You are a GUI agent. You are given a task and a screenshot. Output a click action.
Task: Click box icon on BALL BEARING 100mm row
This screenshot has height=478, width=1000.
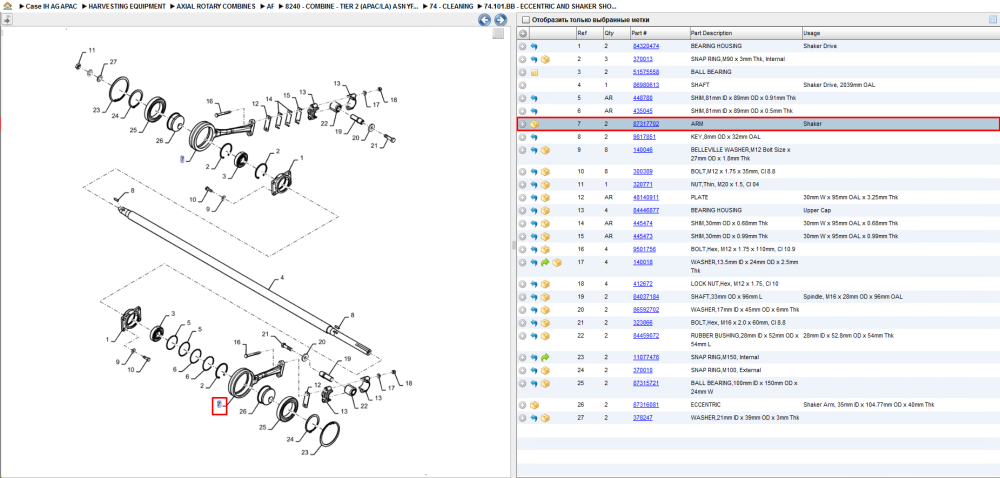tap(546, 384)
